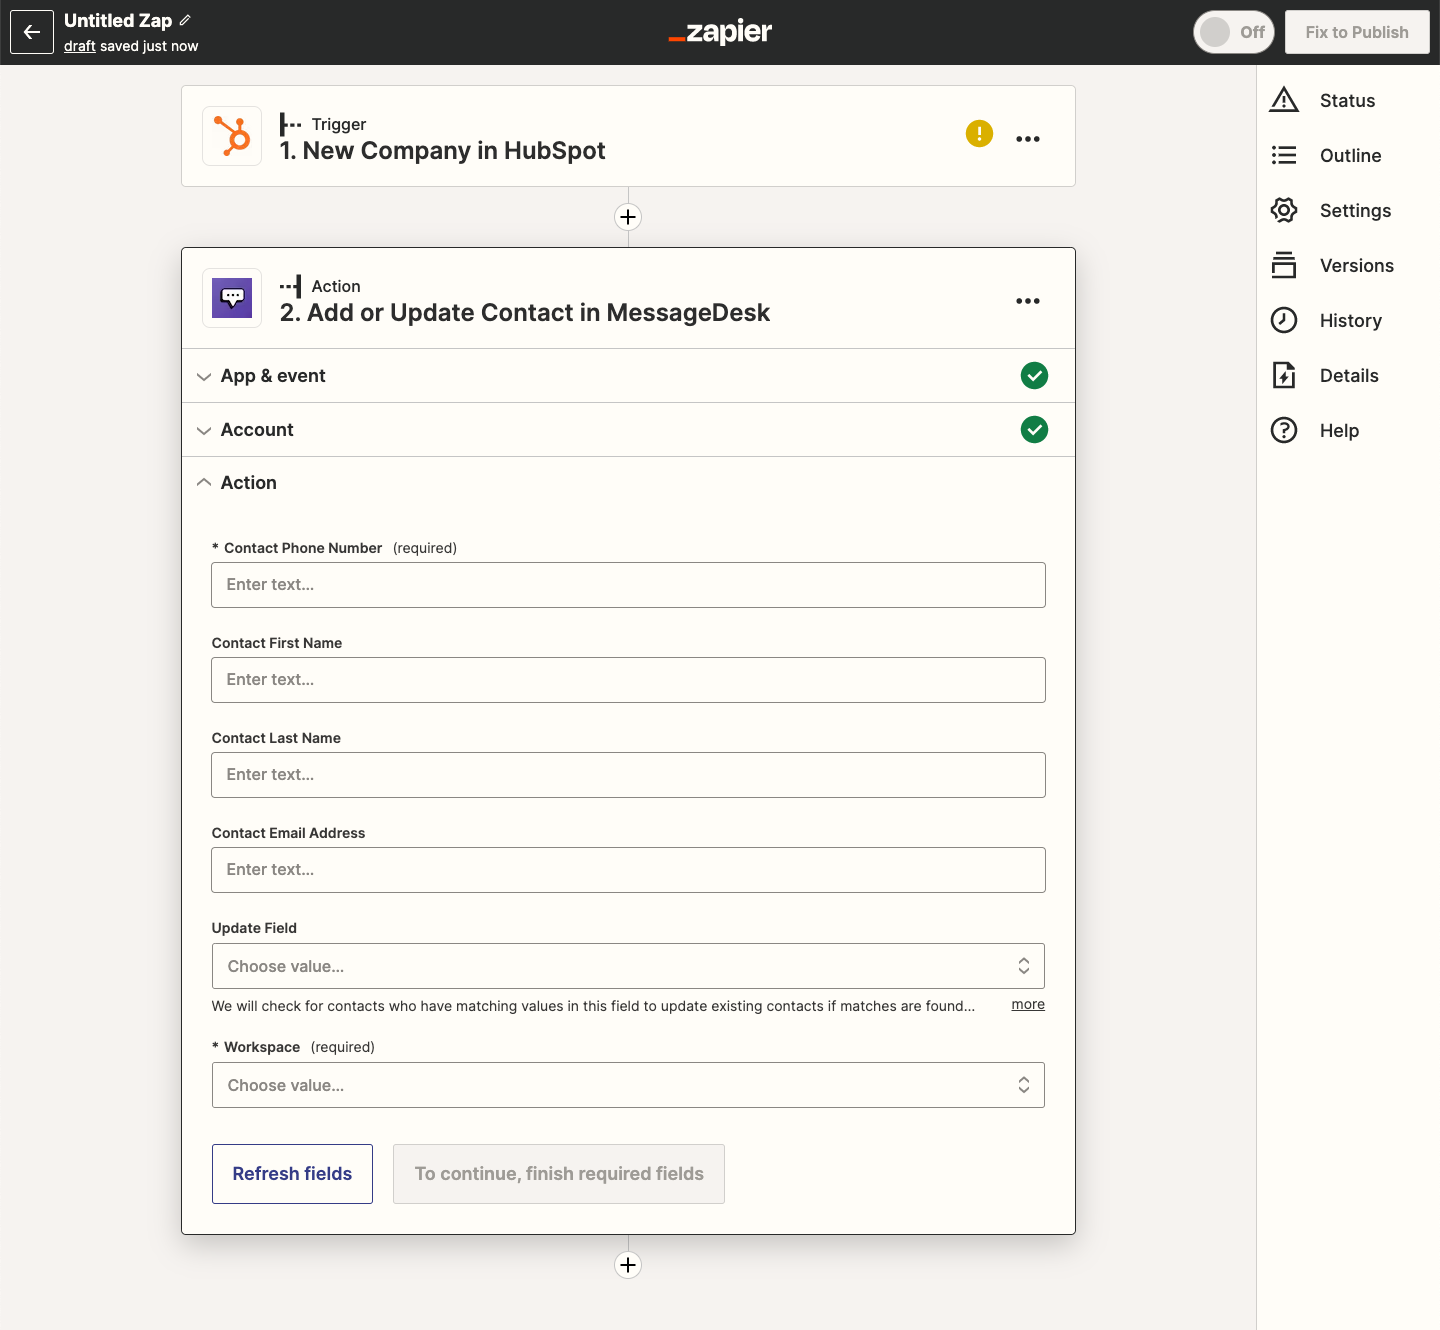Open the MessageDesk action options menu

[1027, 300]
